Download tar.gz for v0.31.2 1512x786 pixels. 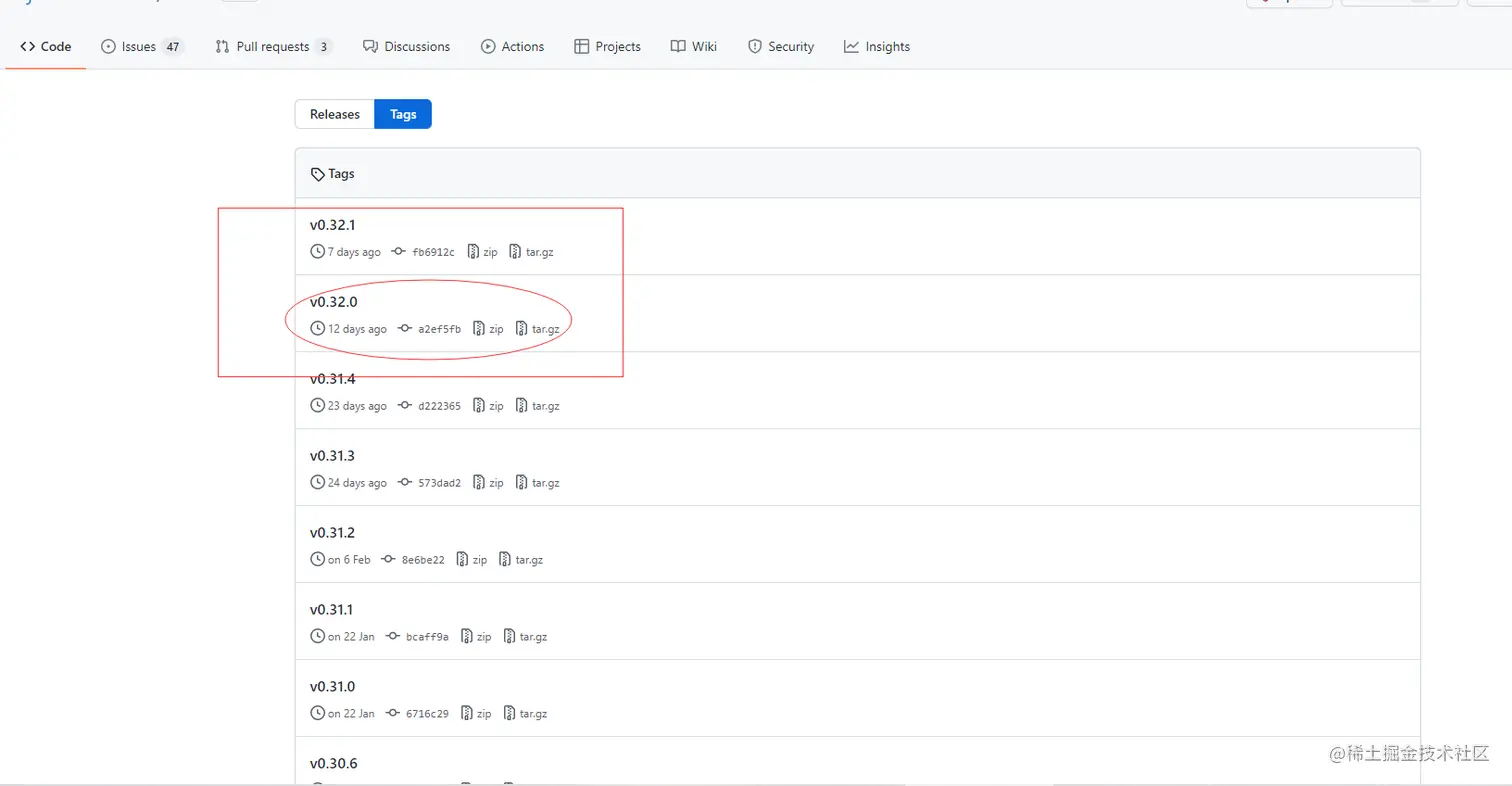coord(521,560)
